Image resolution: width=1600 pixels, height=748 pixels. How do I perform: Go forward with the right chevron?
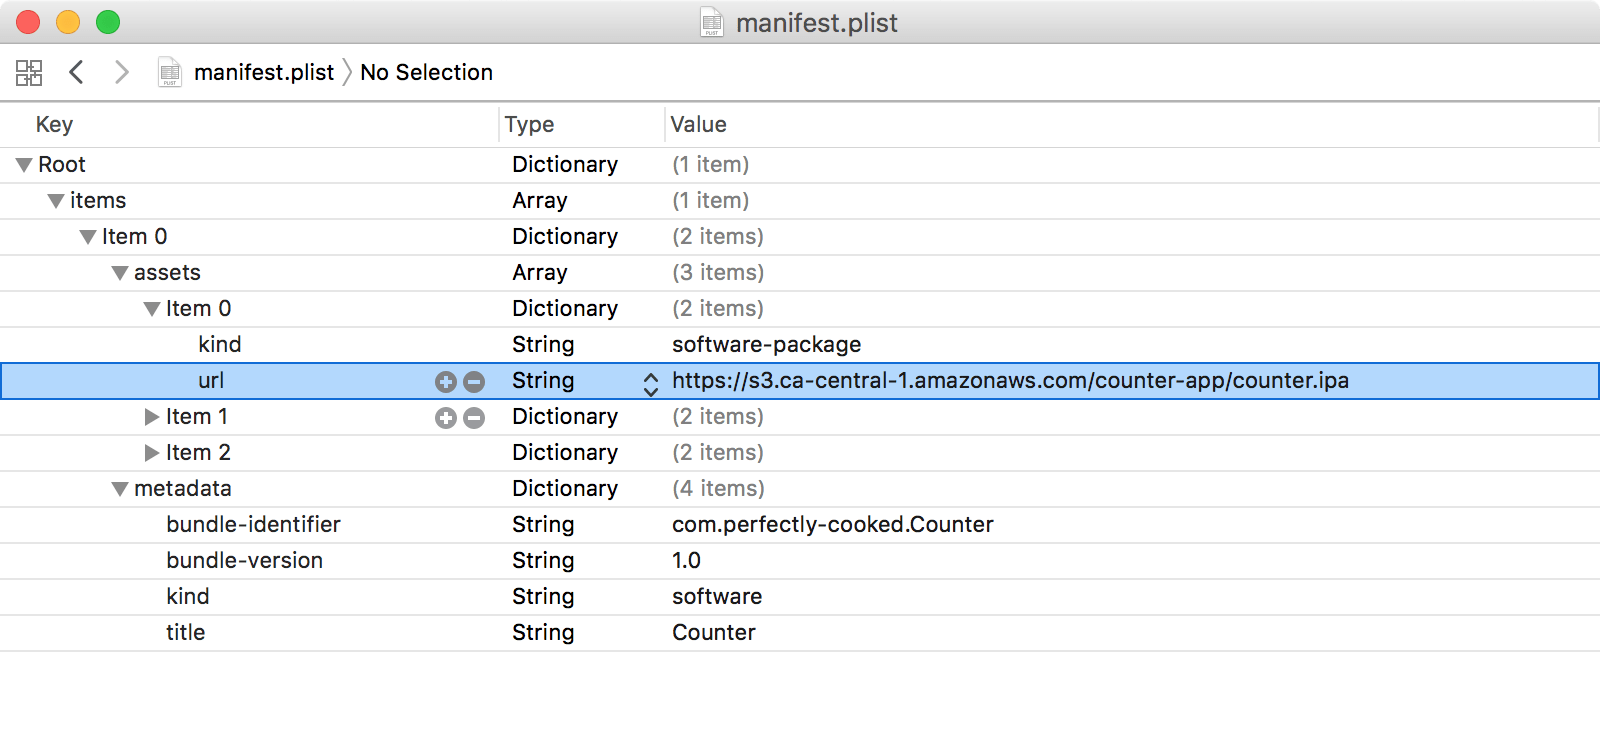click(122, 72)
